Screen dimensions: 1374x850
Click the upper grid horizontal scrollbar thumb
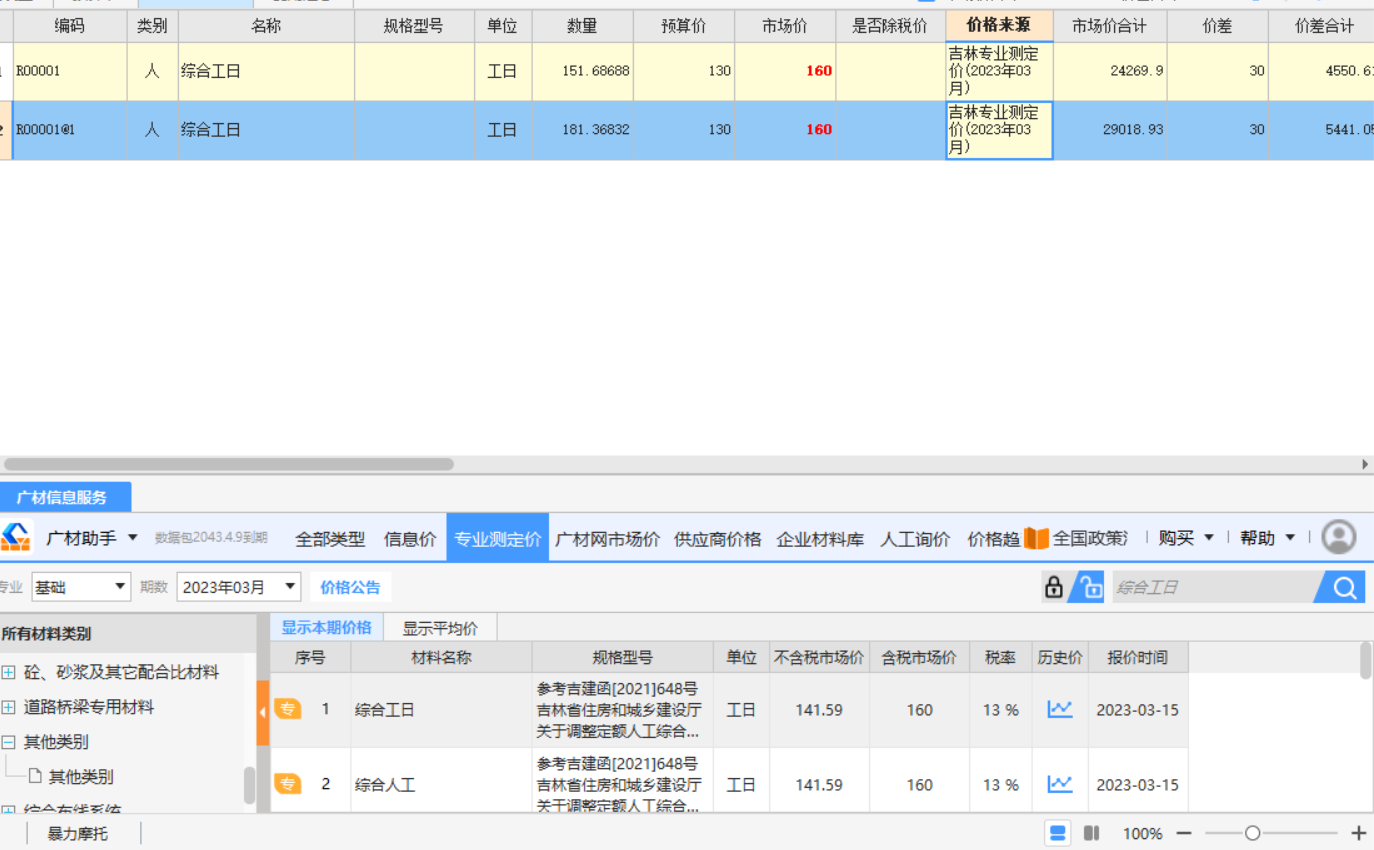(228, 464)
